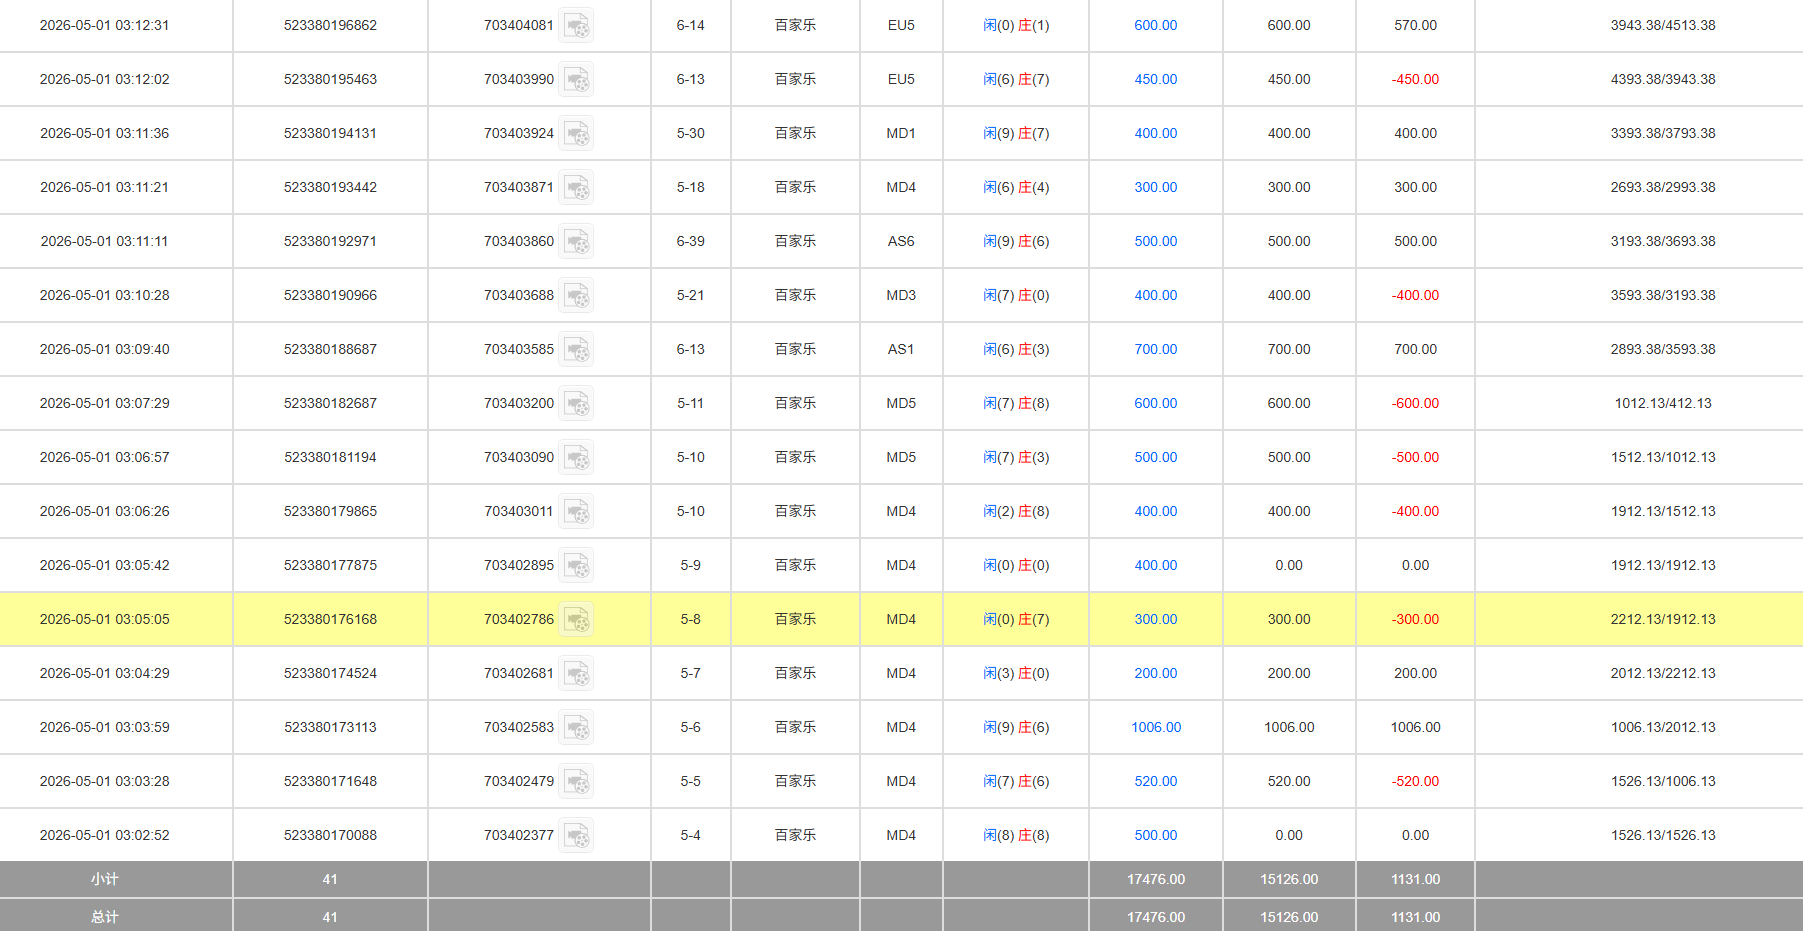Open blue bet amount 600.00 at 03:12:31
The image size is (1803, 931).
point(1155,25)
